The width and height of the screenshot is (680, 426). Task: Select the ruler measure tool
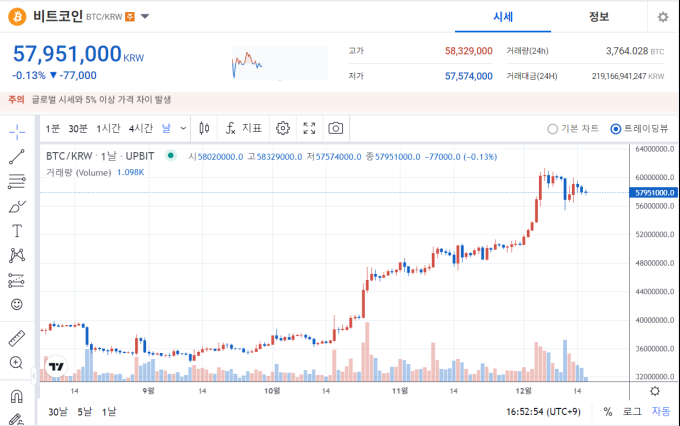point(17,338)
